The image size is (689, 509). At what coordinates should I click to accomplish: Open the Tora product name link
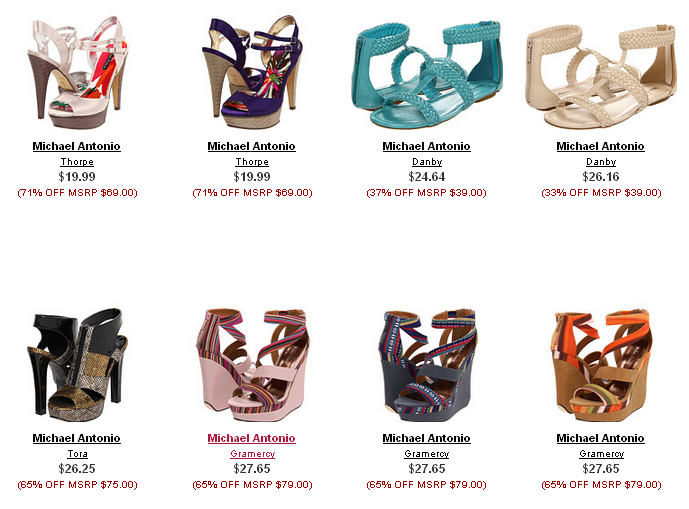[77, 454]
